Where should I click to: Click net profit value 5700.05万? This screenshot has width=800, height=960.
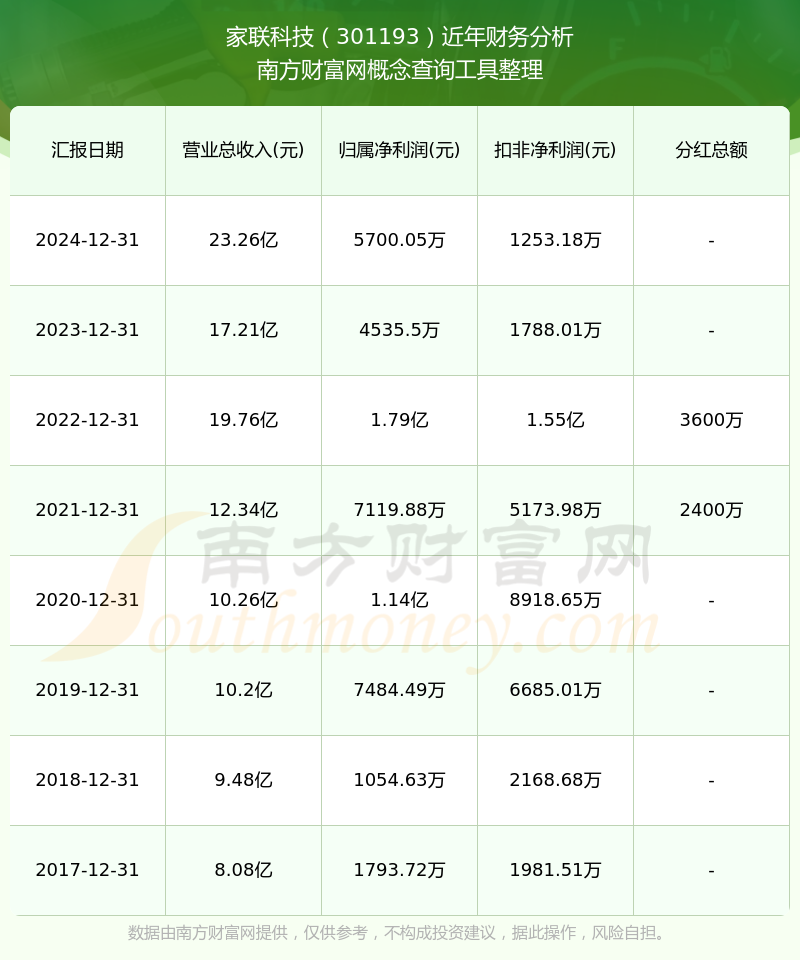(x=400, y=240)
